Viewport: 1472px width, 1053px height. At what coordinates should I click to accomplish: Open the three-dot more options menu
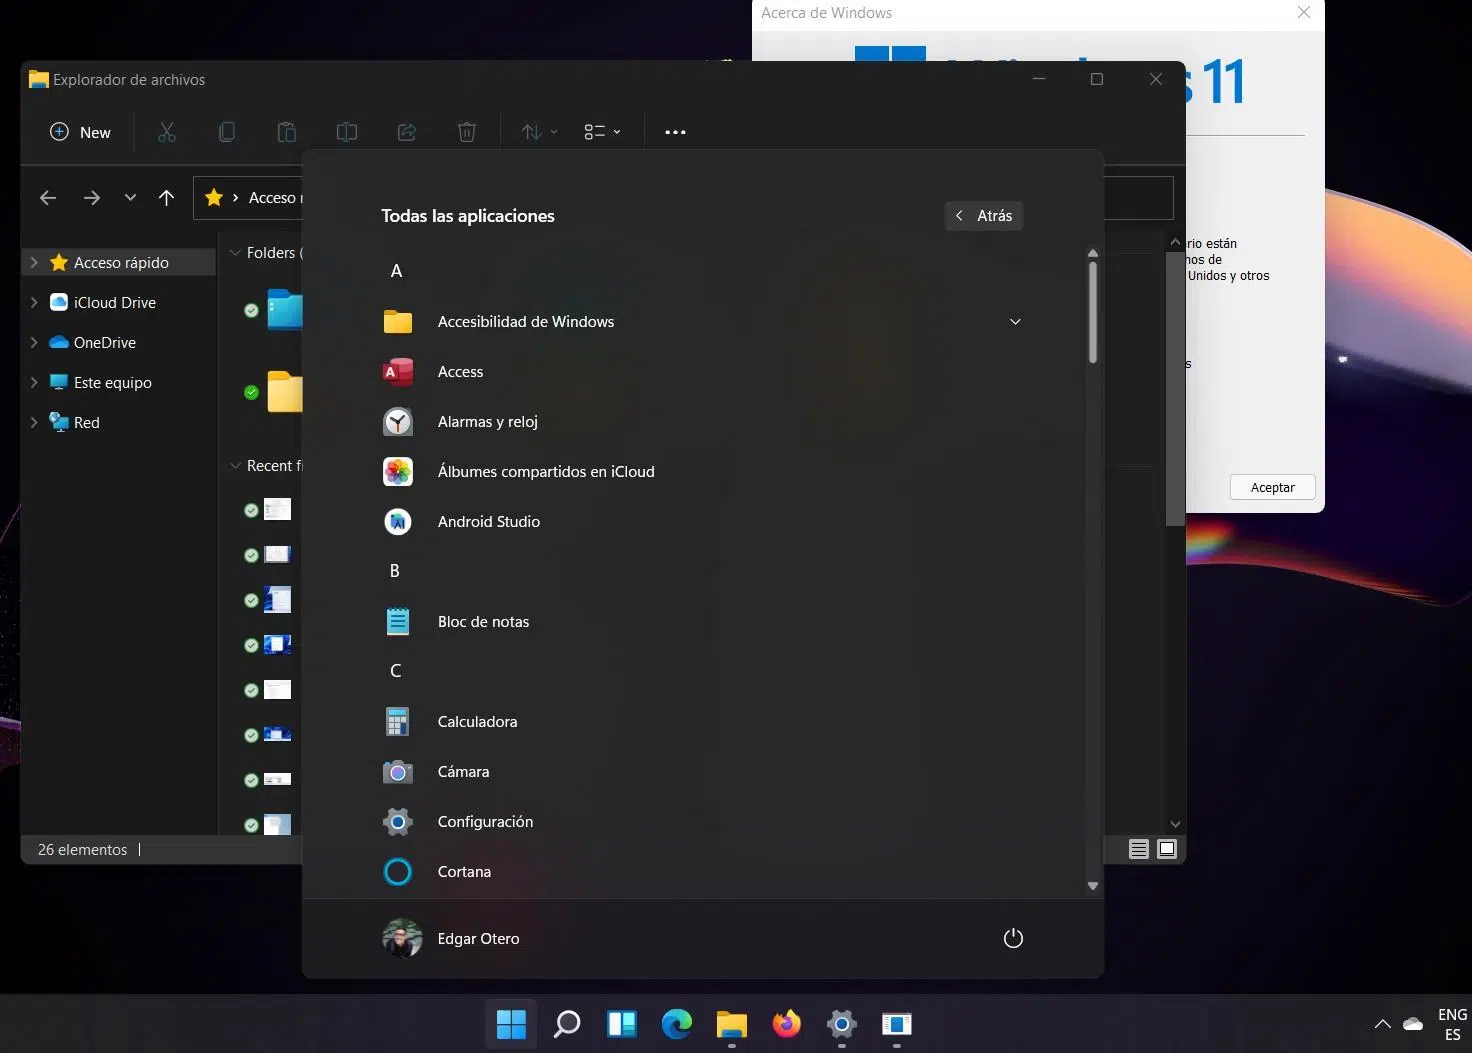click(x=675, y=132)
